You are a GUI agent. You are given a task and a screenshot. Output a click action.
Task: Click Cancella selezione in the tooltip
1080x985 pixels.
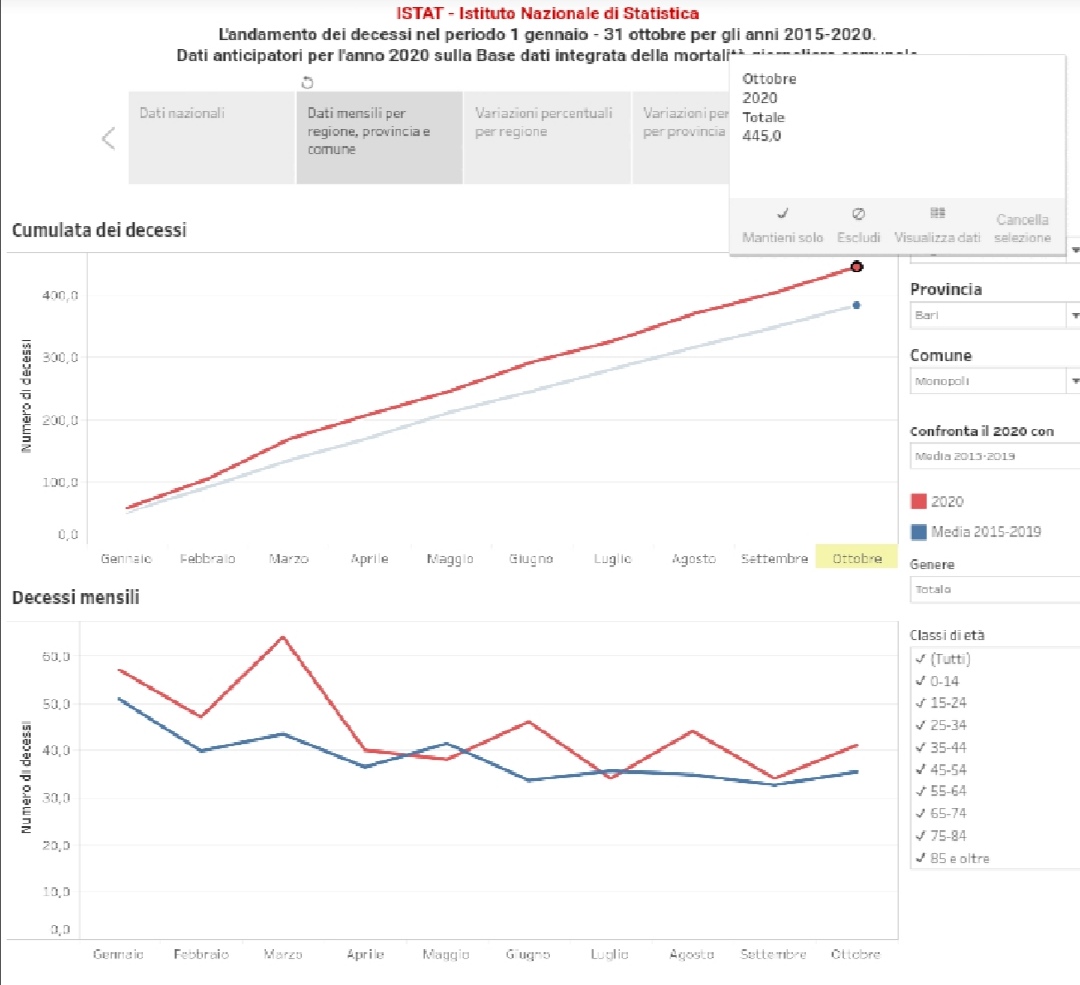pyautogui.click(x=1022, y=229)
